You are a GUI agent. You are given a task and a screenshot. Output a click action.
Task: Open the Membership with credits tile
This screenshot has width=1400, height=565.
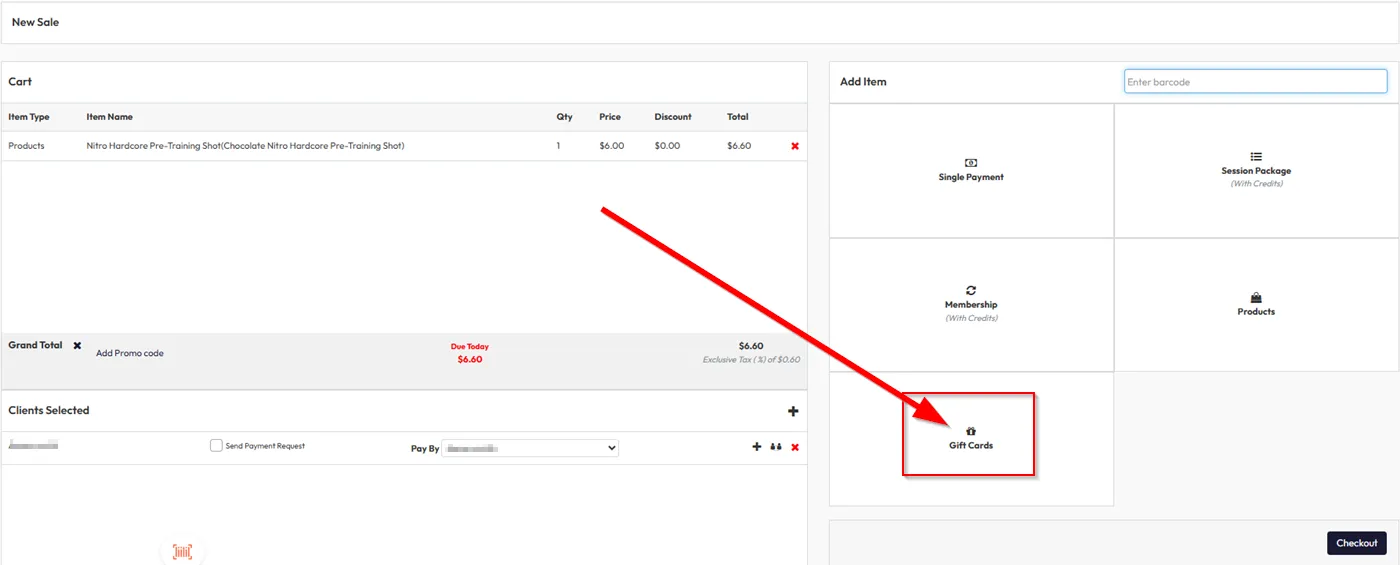(971, 304)
